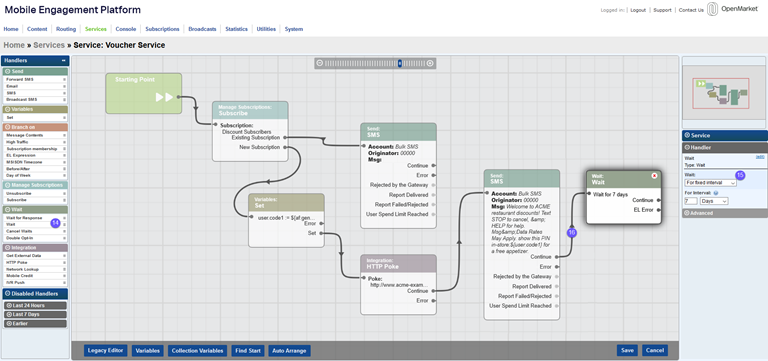Click the Auto Arrange button
The width and height of the screenshot is (768, 361).
[289, 351]
